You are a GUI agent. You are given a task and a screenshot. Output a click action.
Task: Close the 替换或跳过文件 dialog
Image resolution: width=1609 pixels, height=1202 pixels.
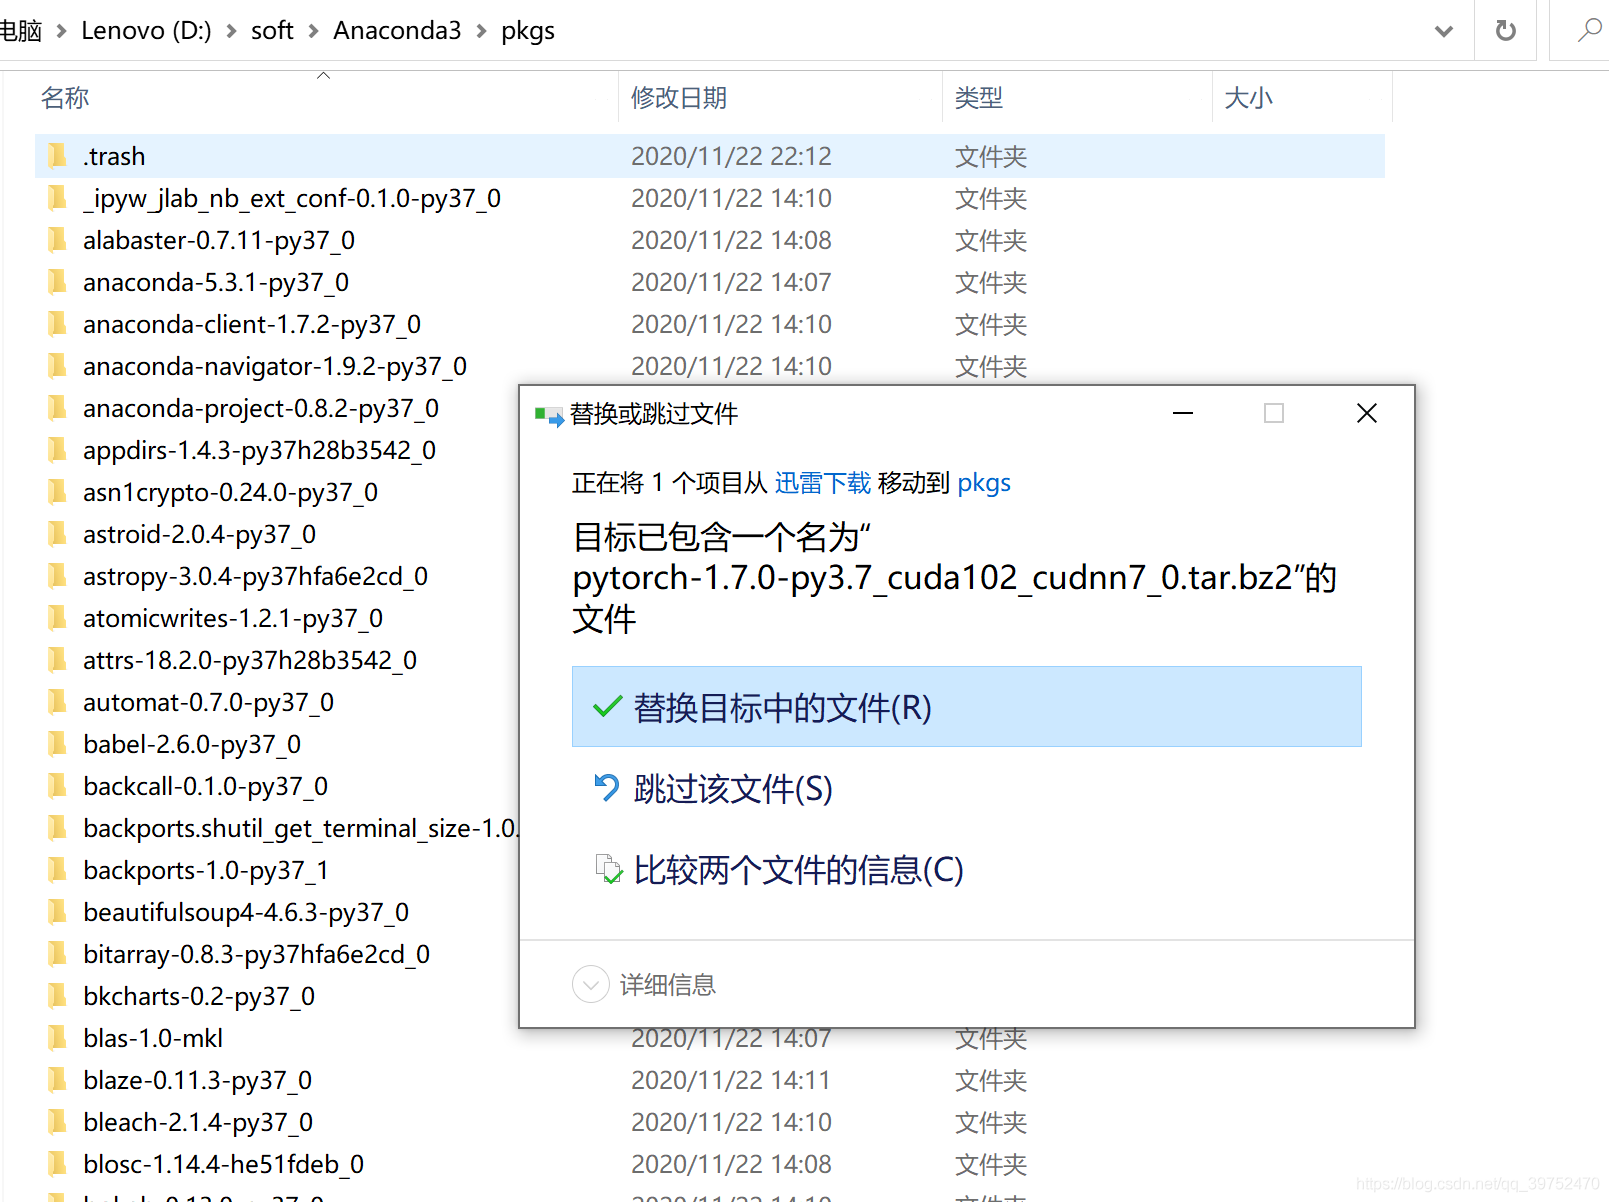point(1367,413)
